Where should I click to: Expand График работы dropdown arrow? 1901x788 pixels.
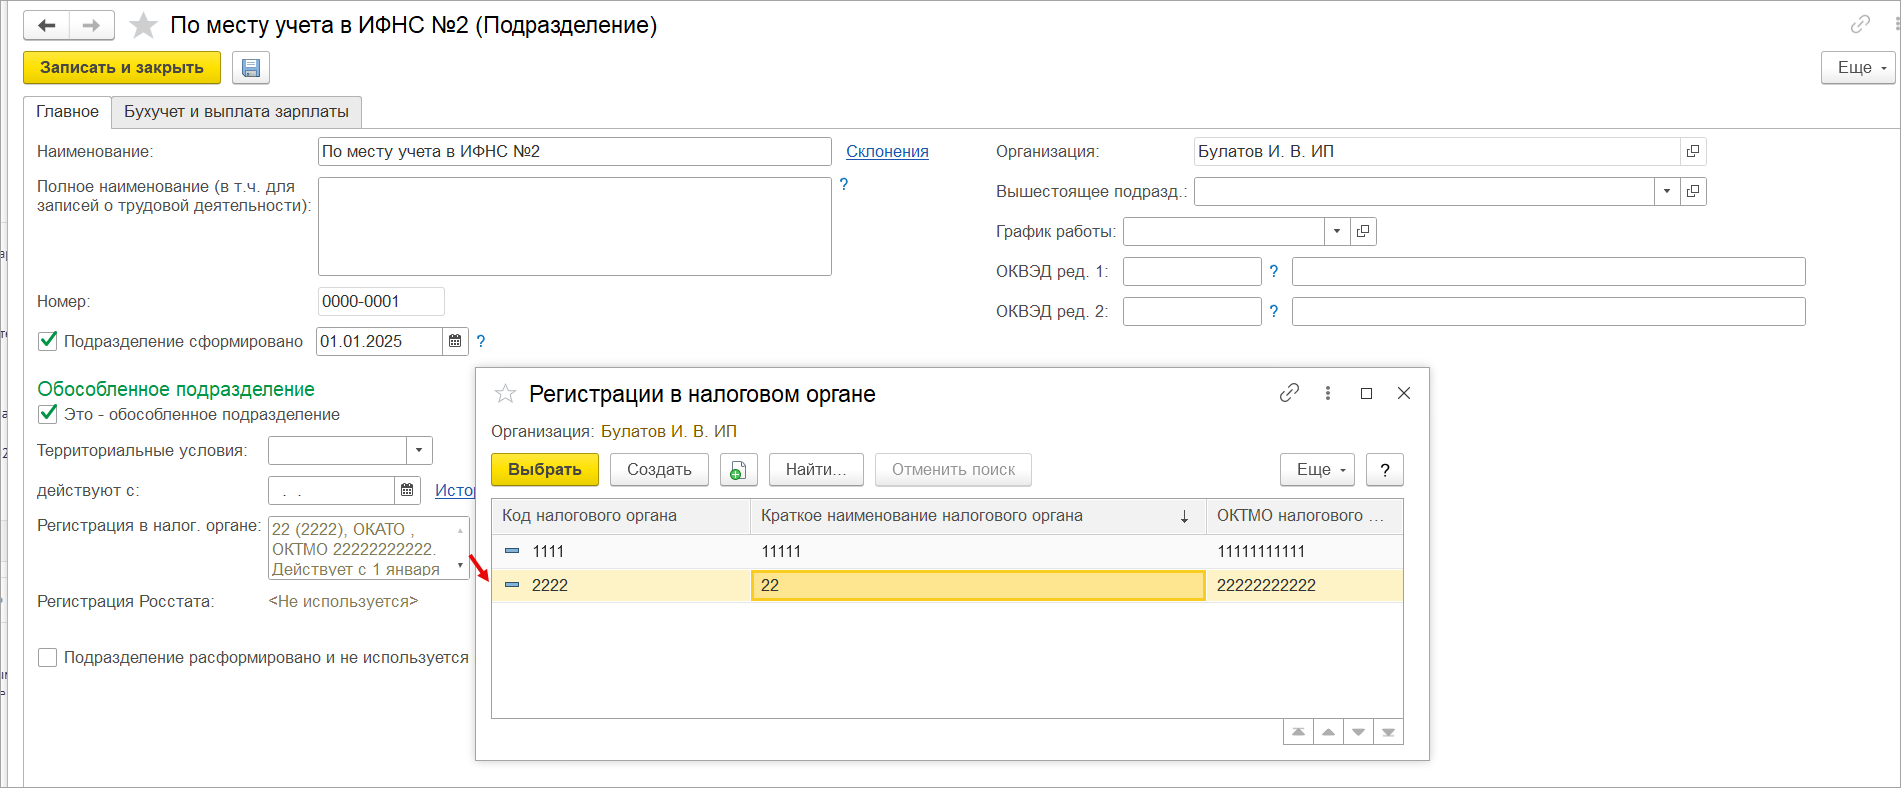pyautogui.click(x=1337, y=231)
